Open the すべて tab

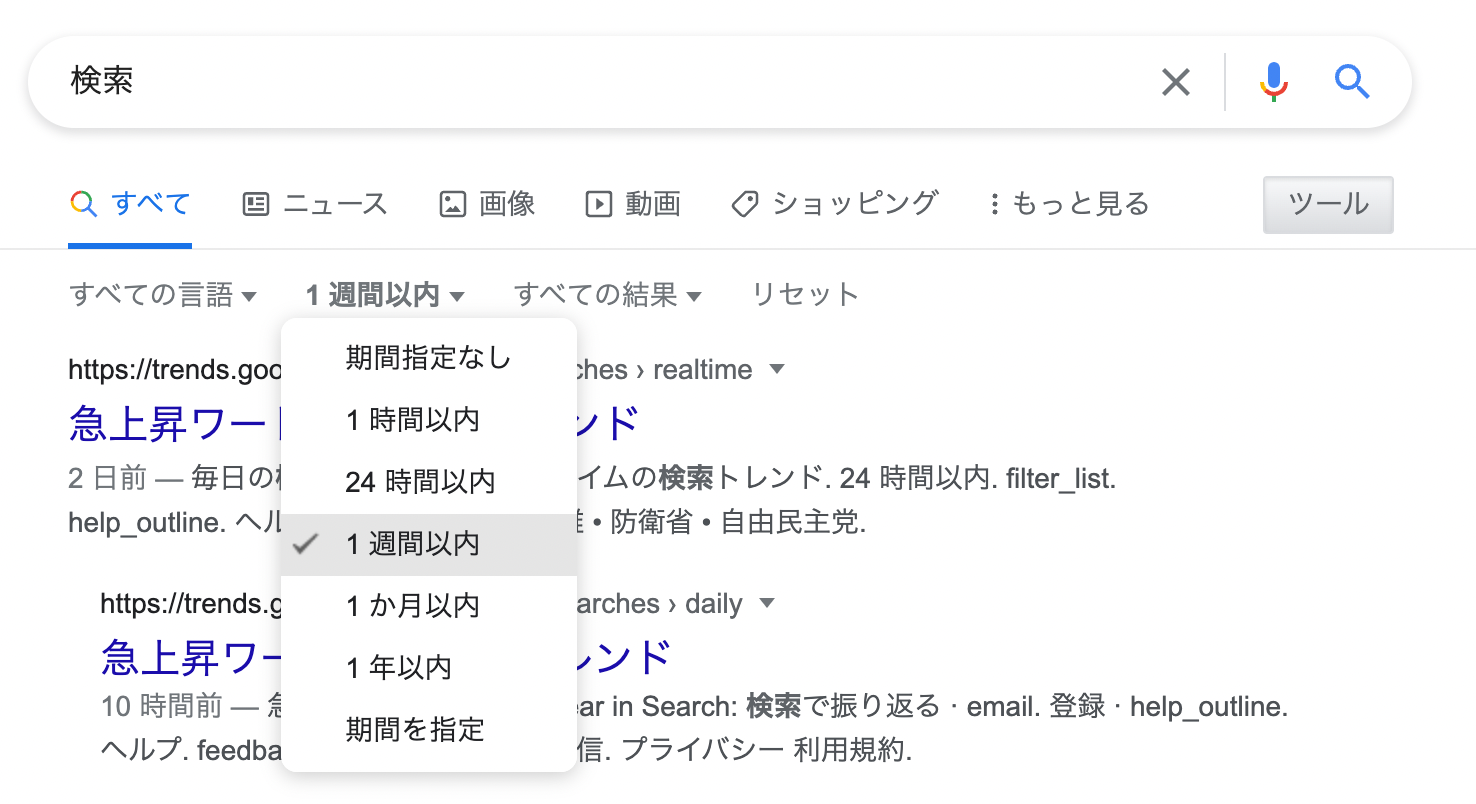coord(130,204)
